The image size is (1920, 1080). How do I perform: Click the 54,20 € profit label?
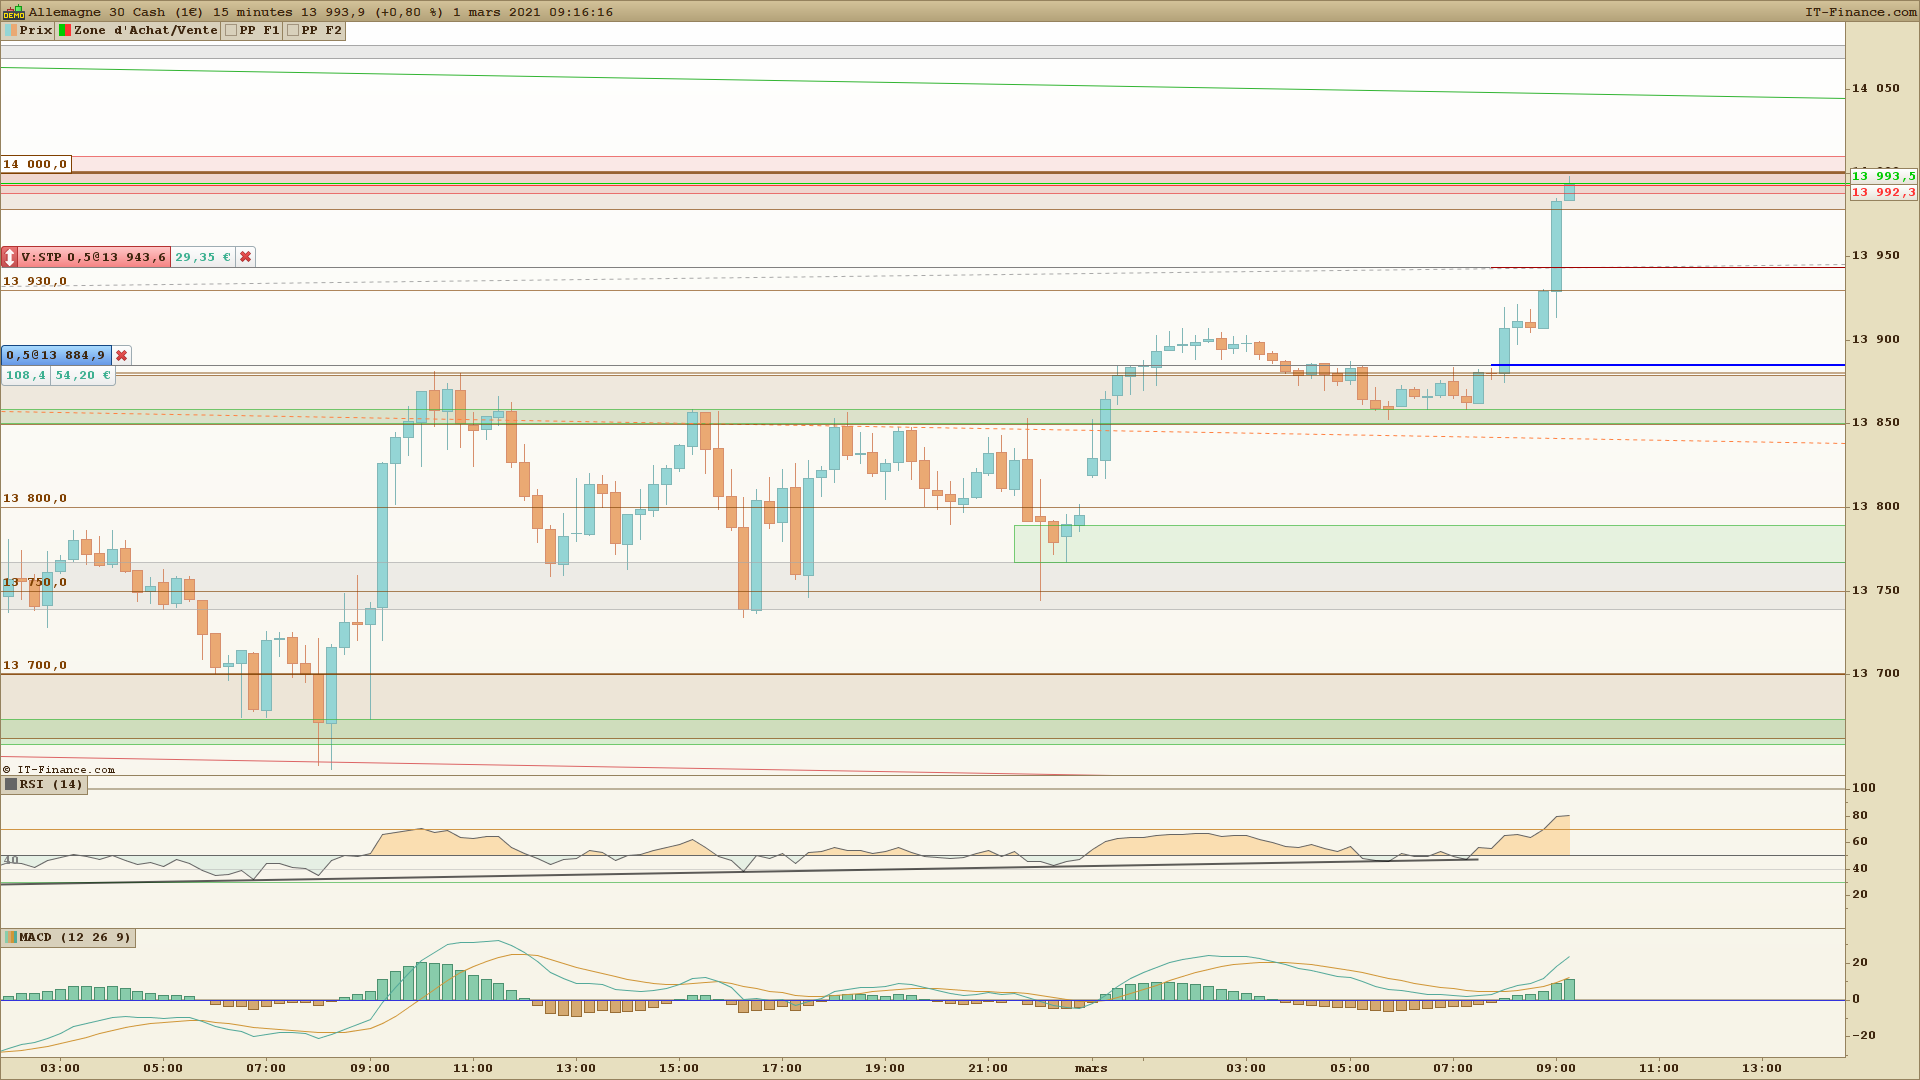tap(82, 375)
